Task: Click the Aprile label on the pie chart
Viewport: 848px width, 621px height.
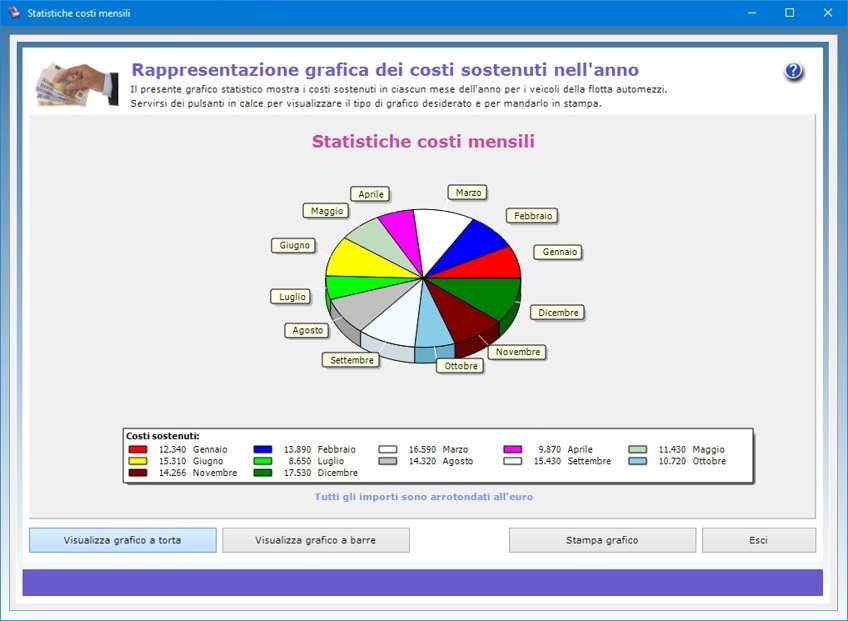Action: click(x=370, y=194)
